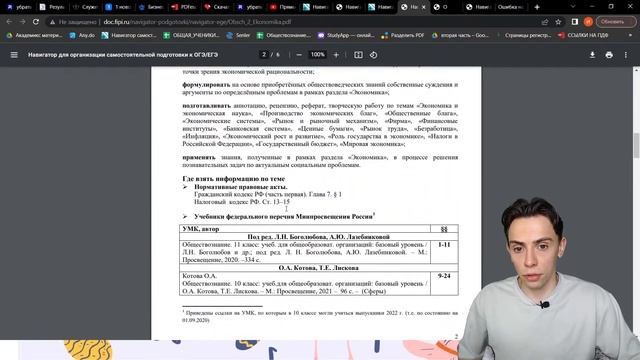The height and width of the screenshot is (360, 640).
Task: Switch to the Скачат tab
Action: click(216, 7)
